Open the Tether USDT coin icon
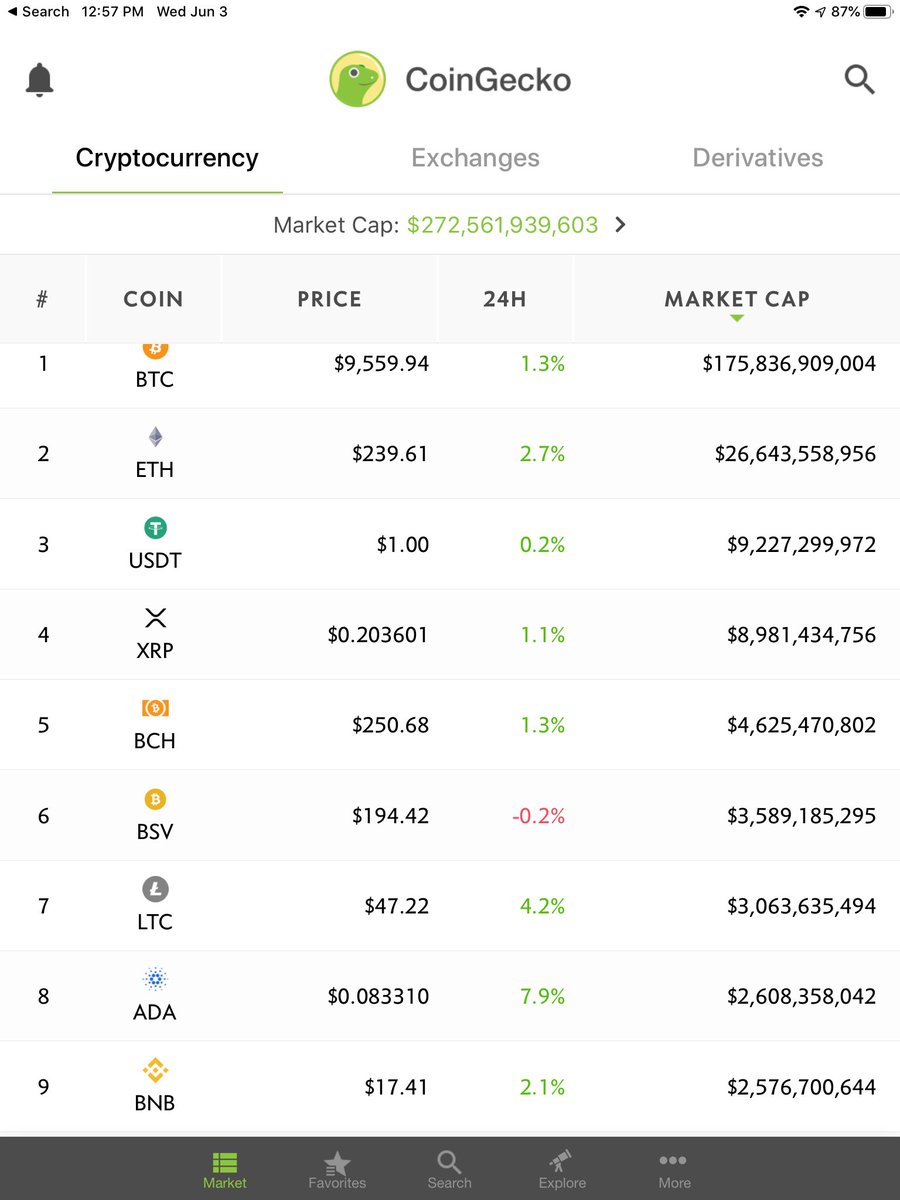The image size is (900, 1200). [155, 528]
